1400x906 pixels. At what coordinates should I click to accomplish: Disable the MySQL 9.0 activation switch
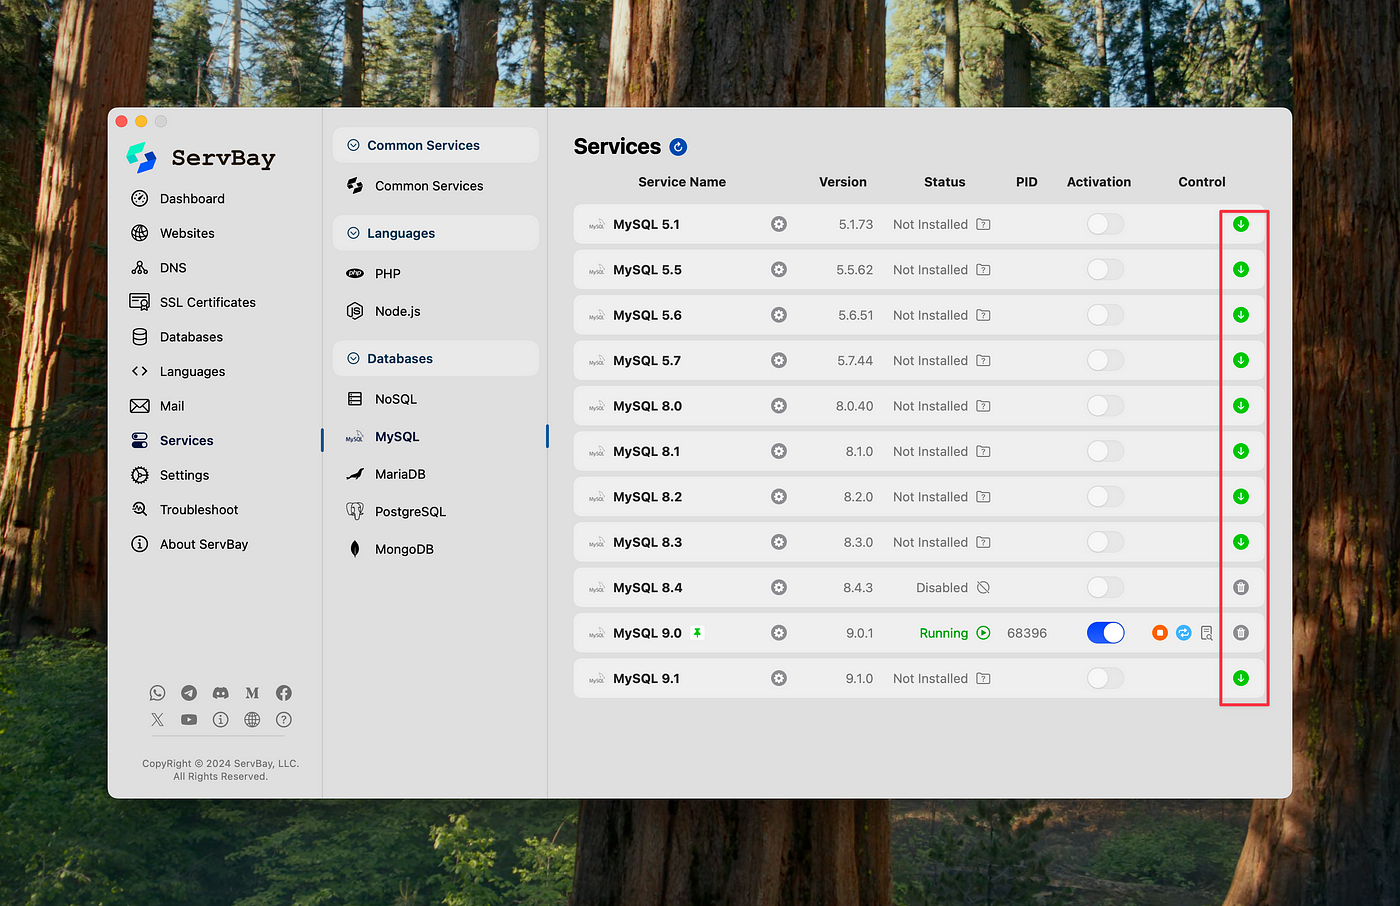[x=1105, y=633]
